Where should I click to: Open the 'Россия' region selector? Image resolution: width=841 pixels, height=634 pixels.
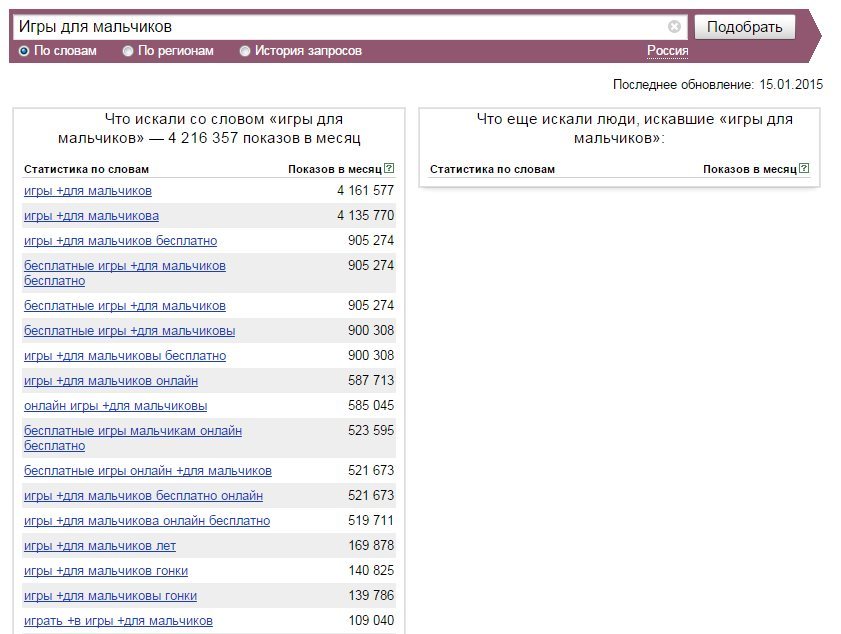pos(667,51)
